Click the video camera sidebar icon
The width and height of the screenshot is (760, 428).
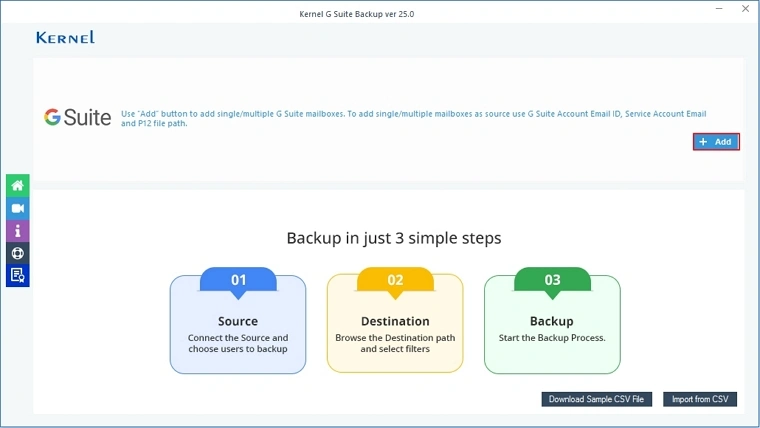(x=17, y=208)
